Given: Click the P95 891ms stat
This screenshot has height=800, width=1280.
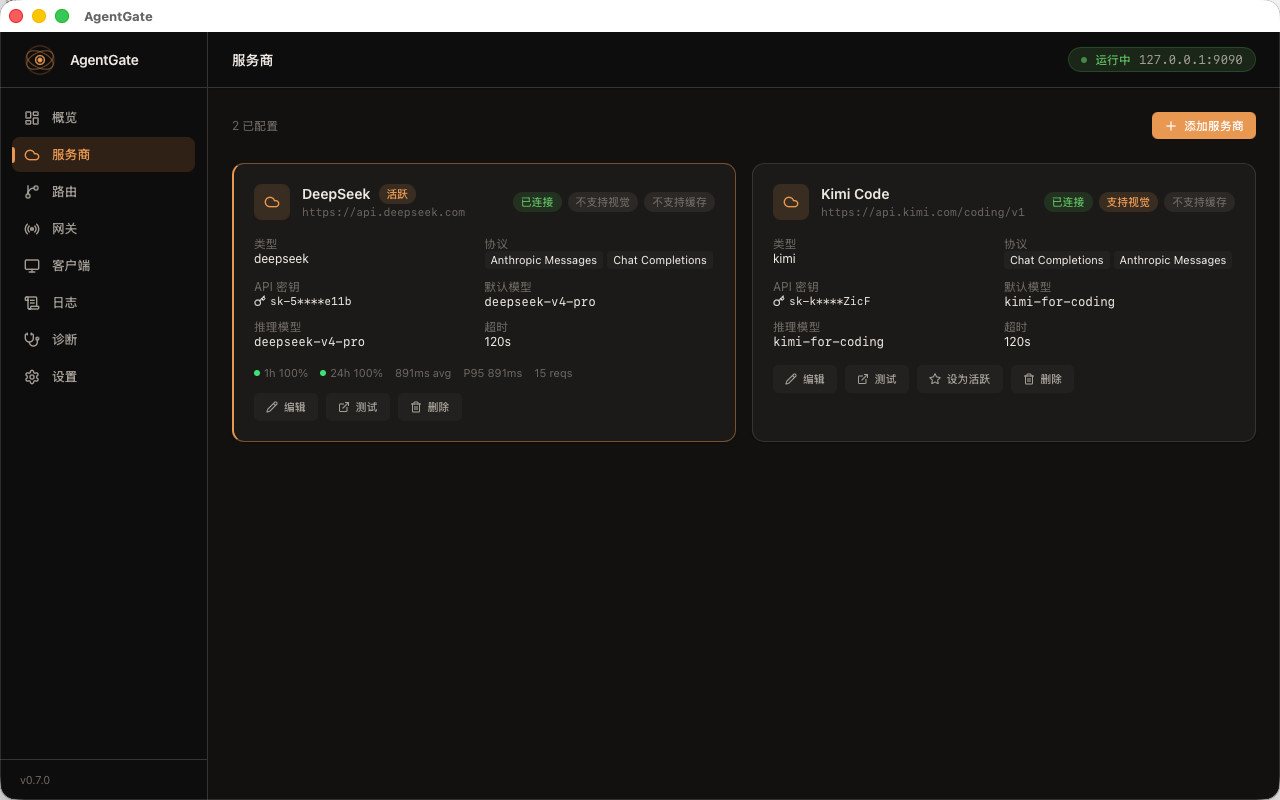Looking at the screenshot, I should (x=493, y=373).
